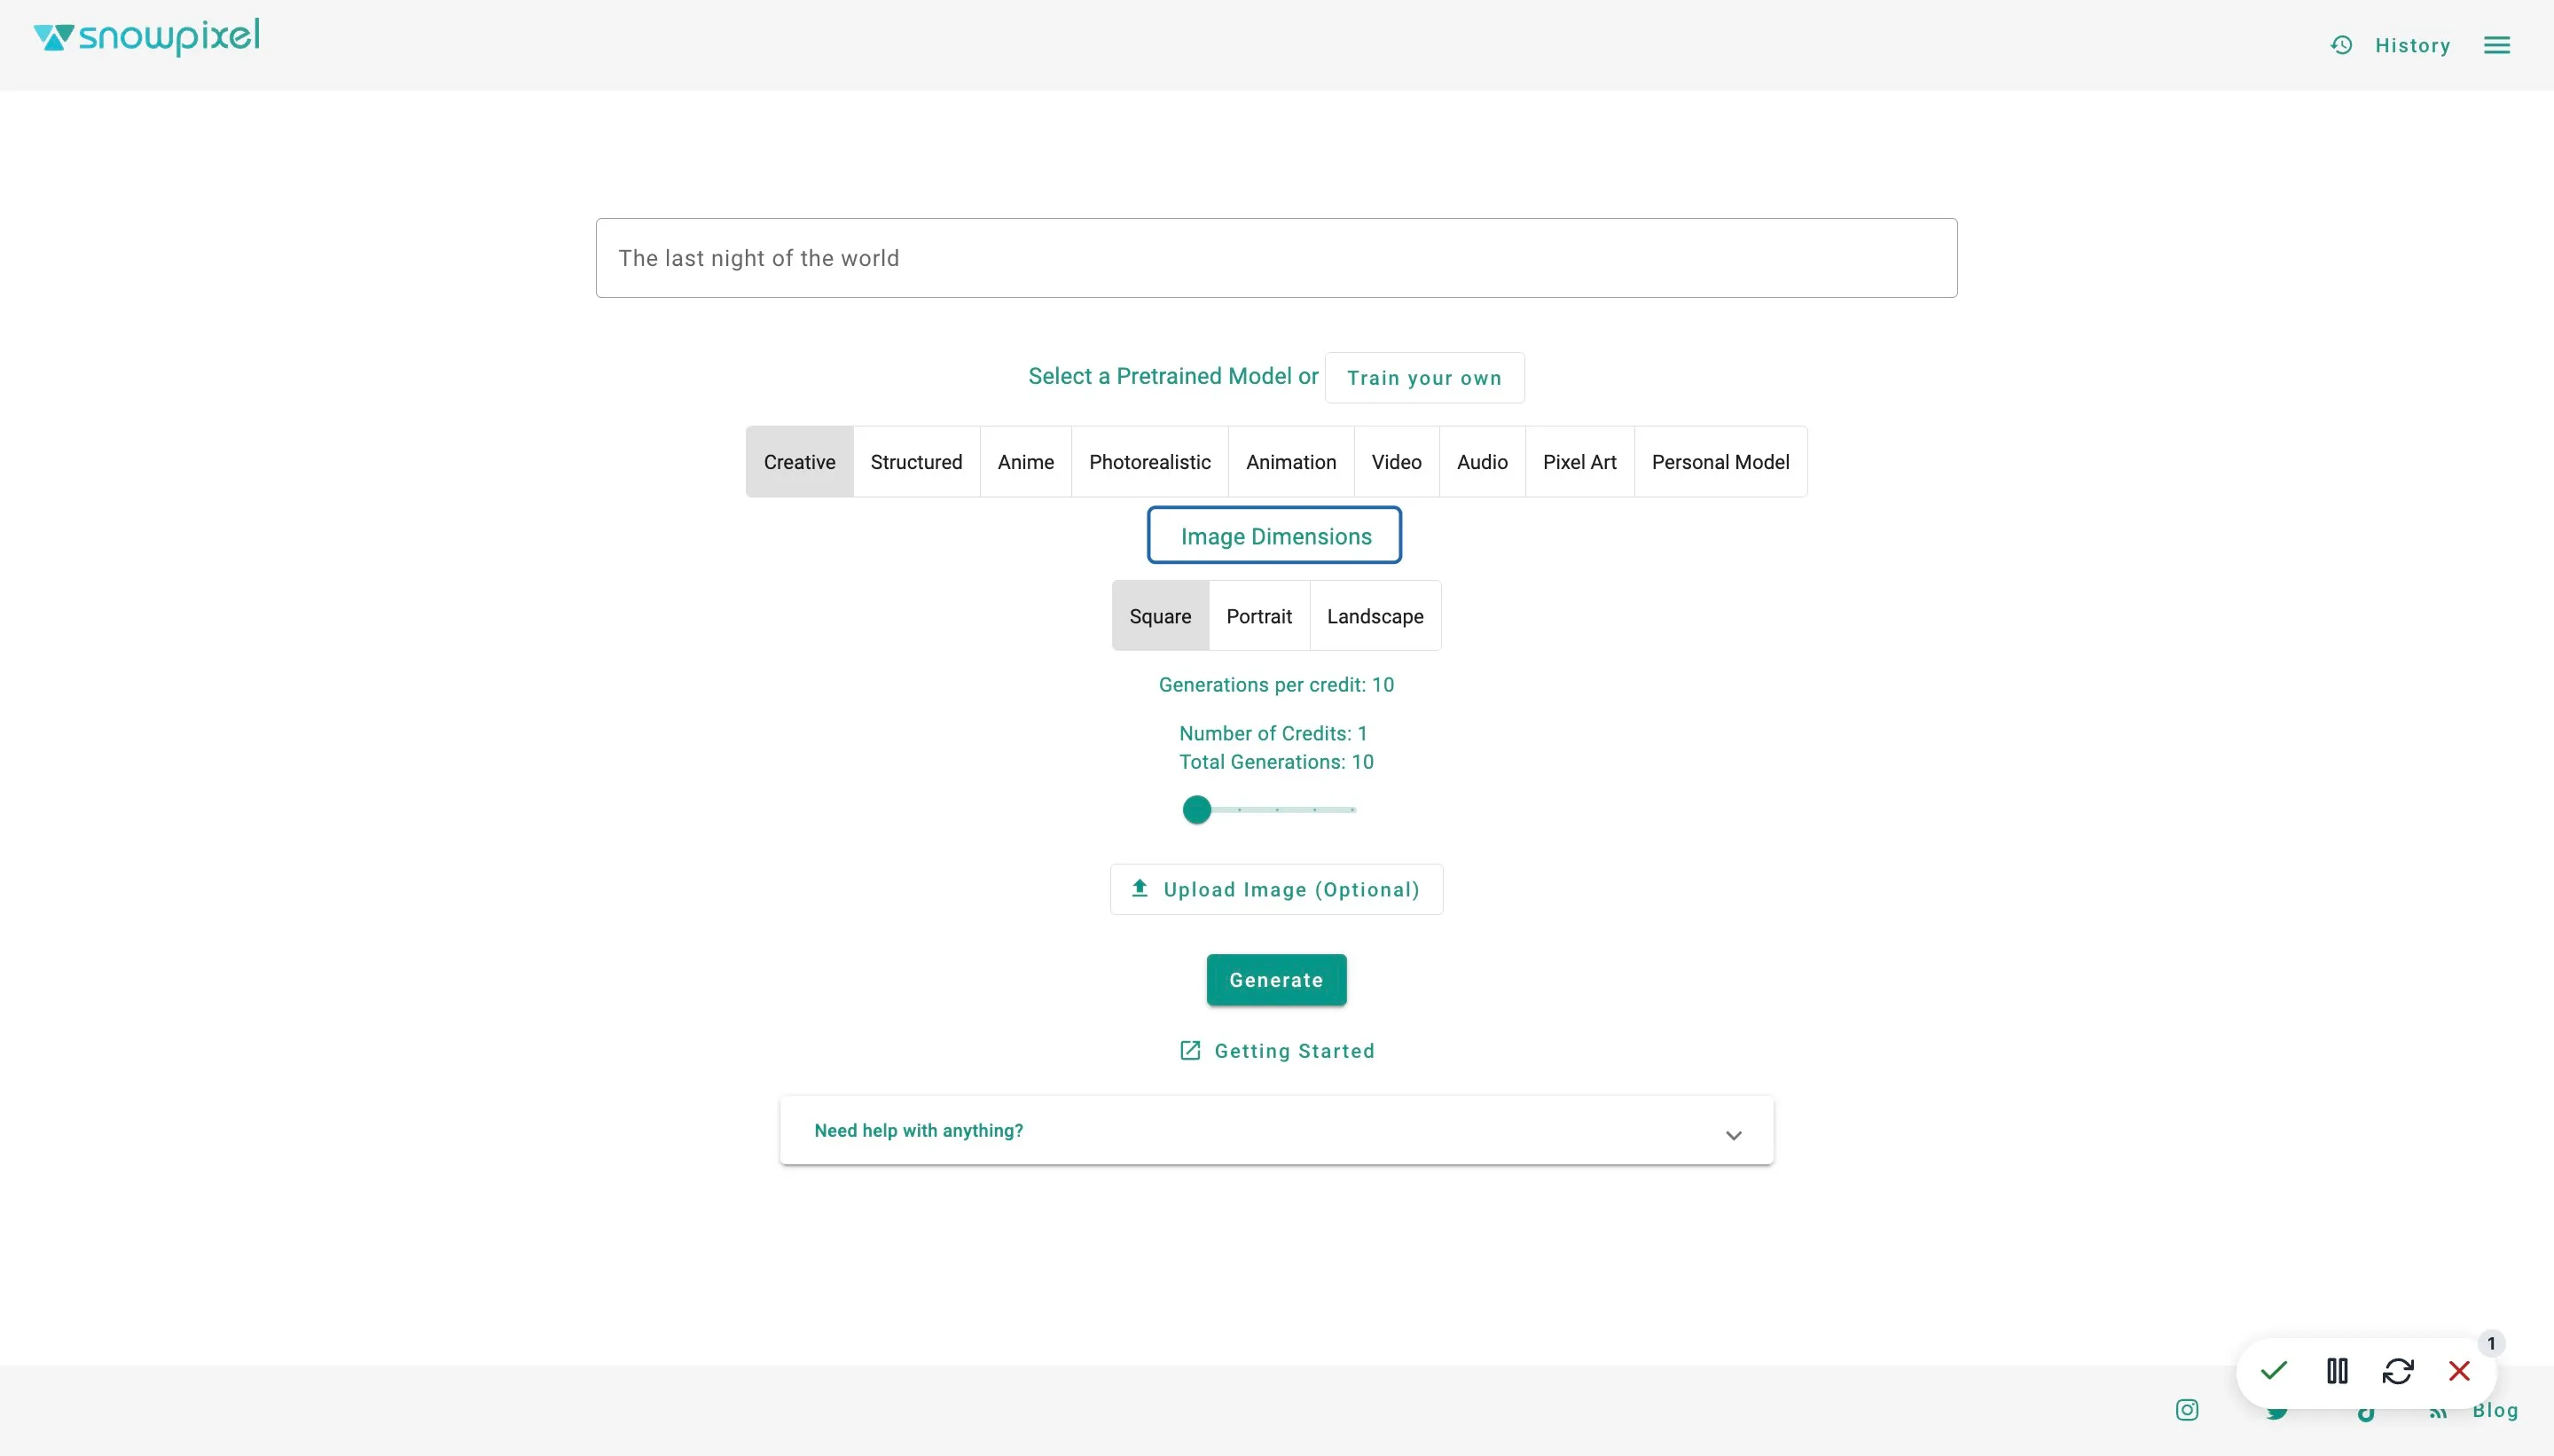This screenshot has height=1456, width=2554.
Task: Click the credits slider handle
Action: [1196, 810]
